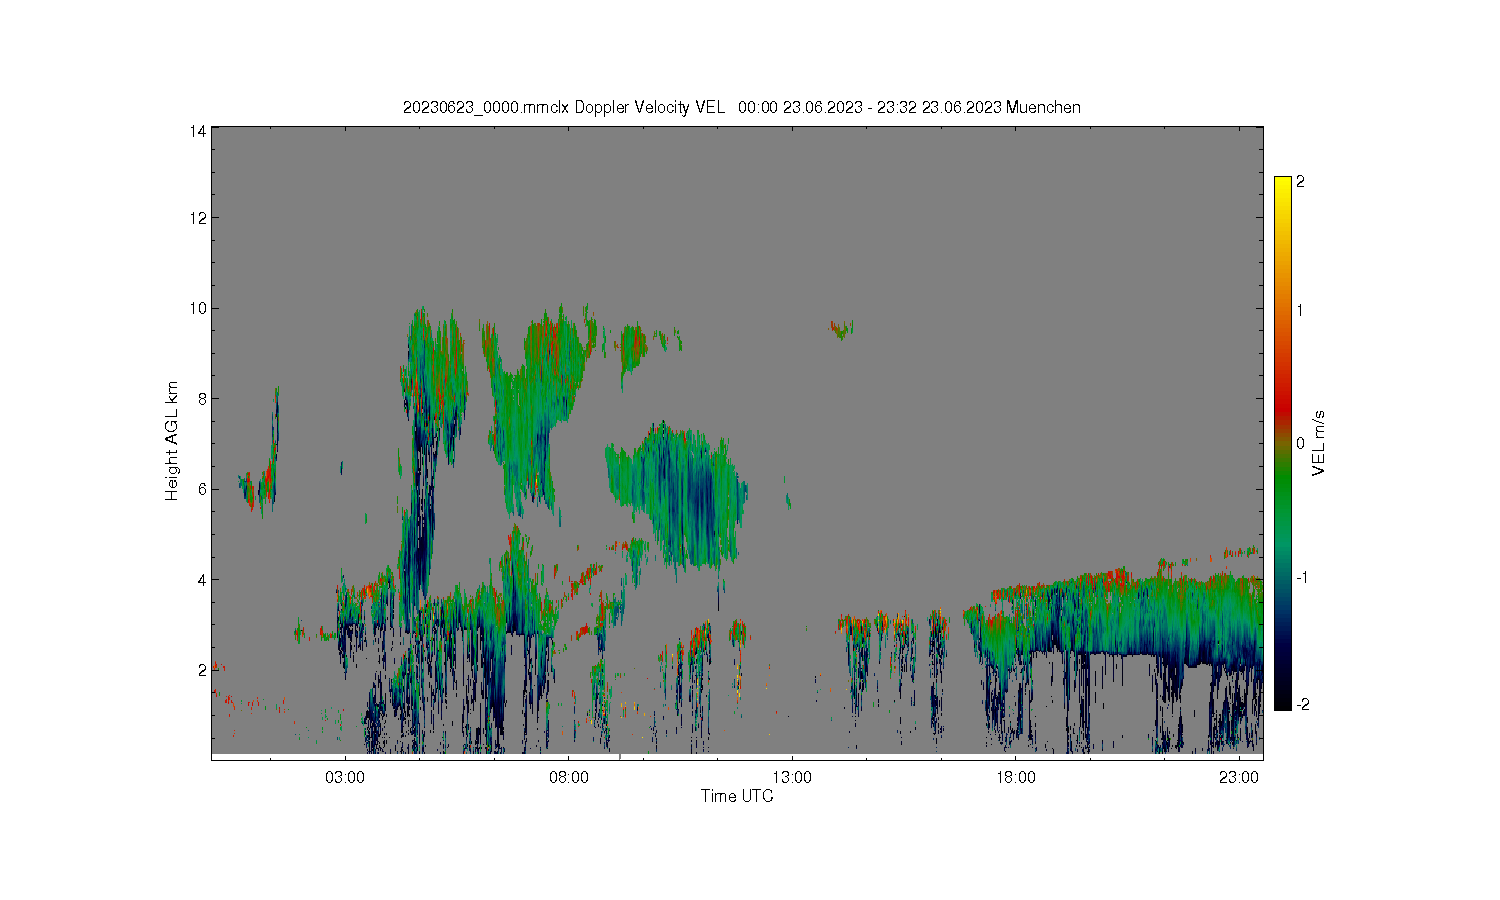The height and width of the screenshot is (900, 1500).
Task: Click the 08:00 time tick label
Action: (569, 777)
